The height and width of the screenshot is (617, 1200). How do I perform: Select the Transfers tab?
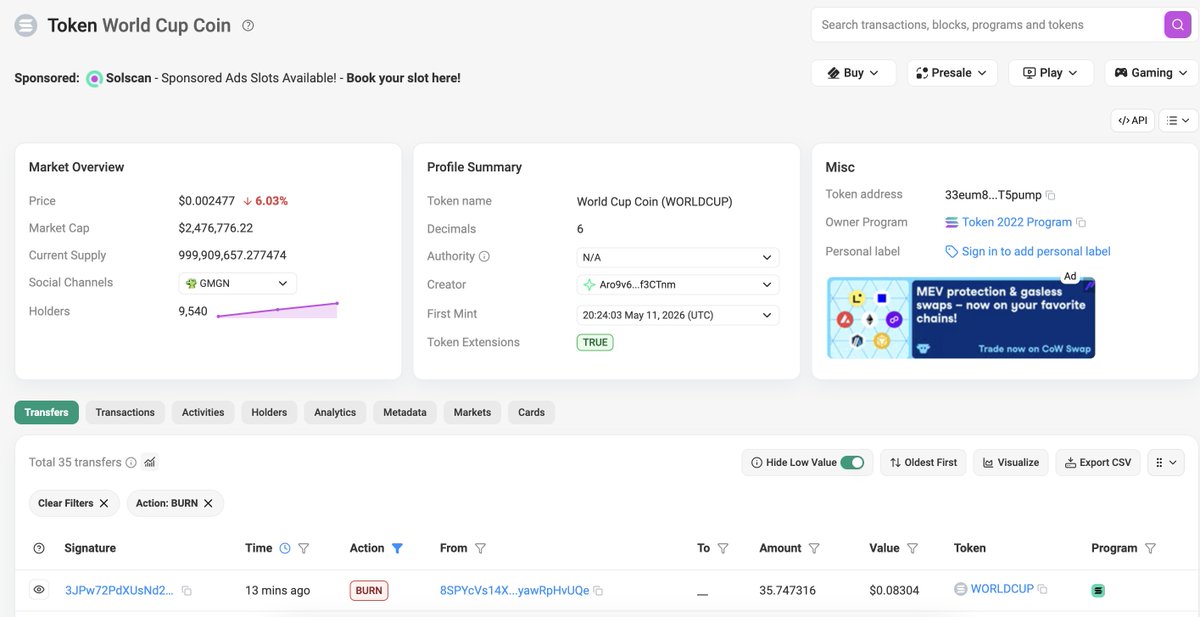click(47, 412)
